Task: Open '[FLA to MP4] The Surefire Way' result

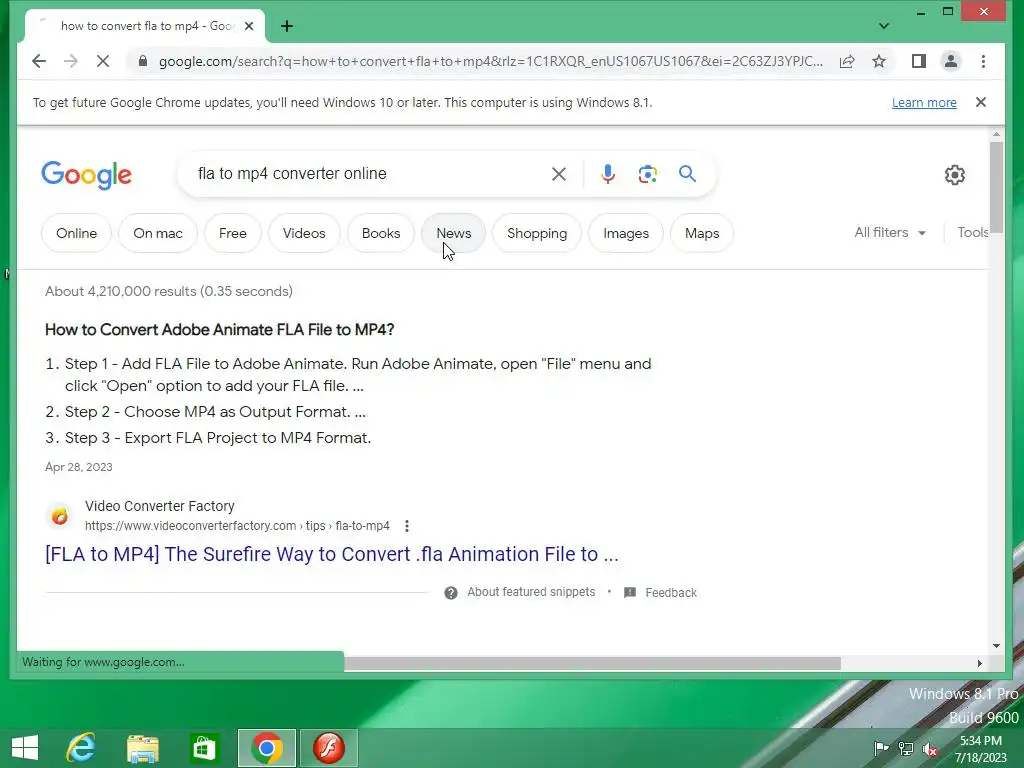Action: [332, 554]
